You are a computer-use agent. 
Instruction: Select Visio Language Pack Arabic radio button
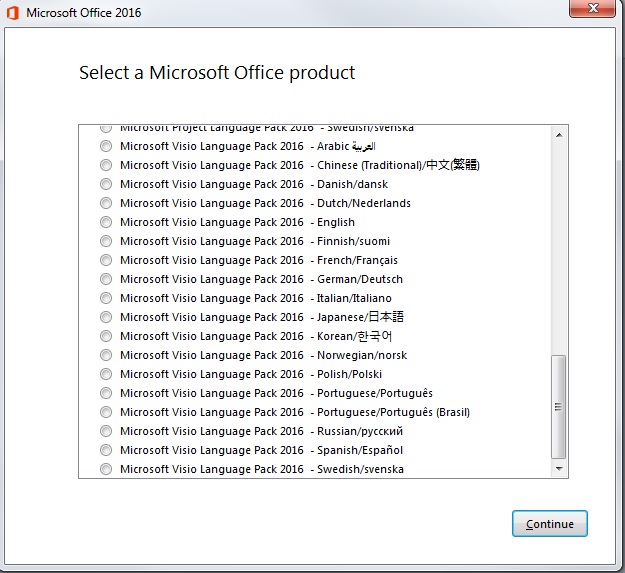(x=106, y=146)
